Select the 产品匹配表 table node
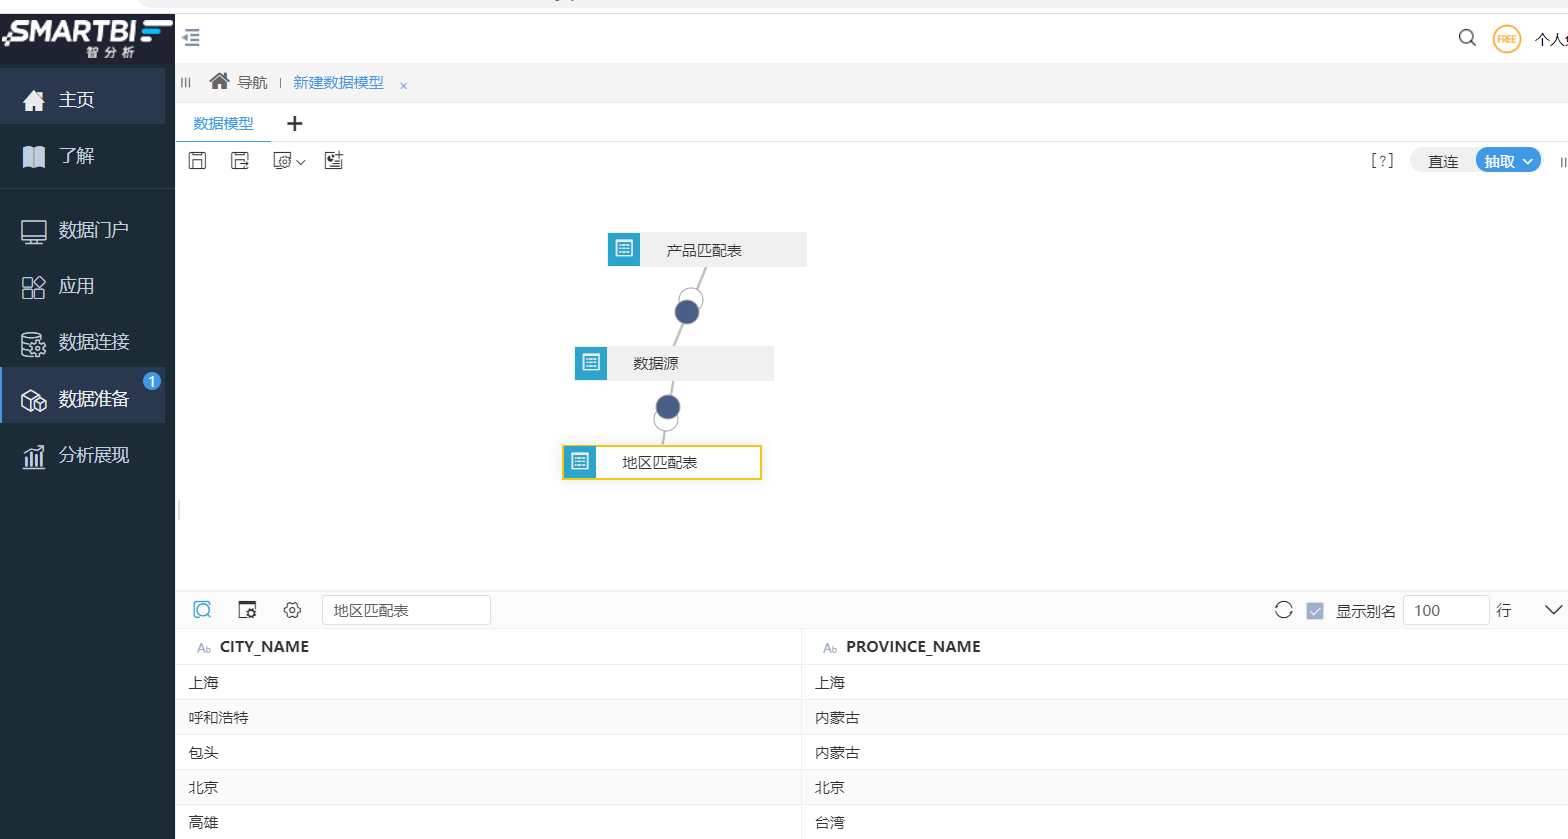Image resolution: width=1568 pixels, height=839 pixels. pos(706,250)
